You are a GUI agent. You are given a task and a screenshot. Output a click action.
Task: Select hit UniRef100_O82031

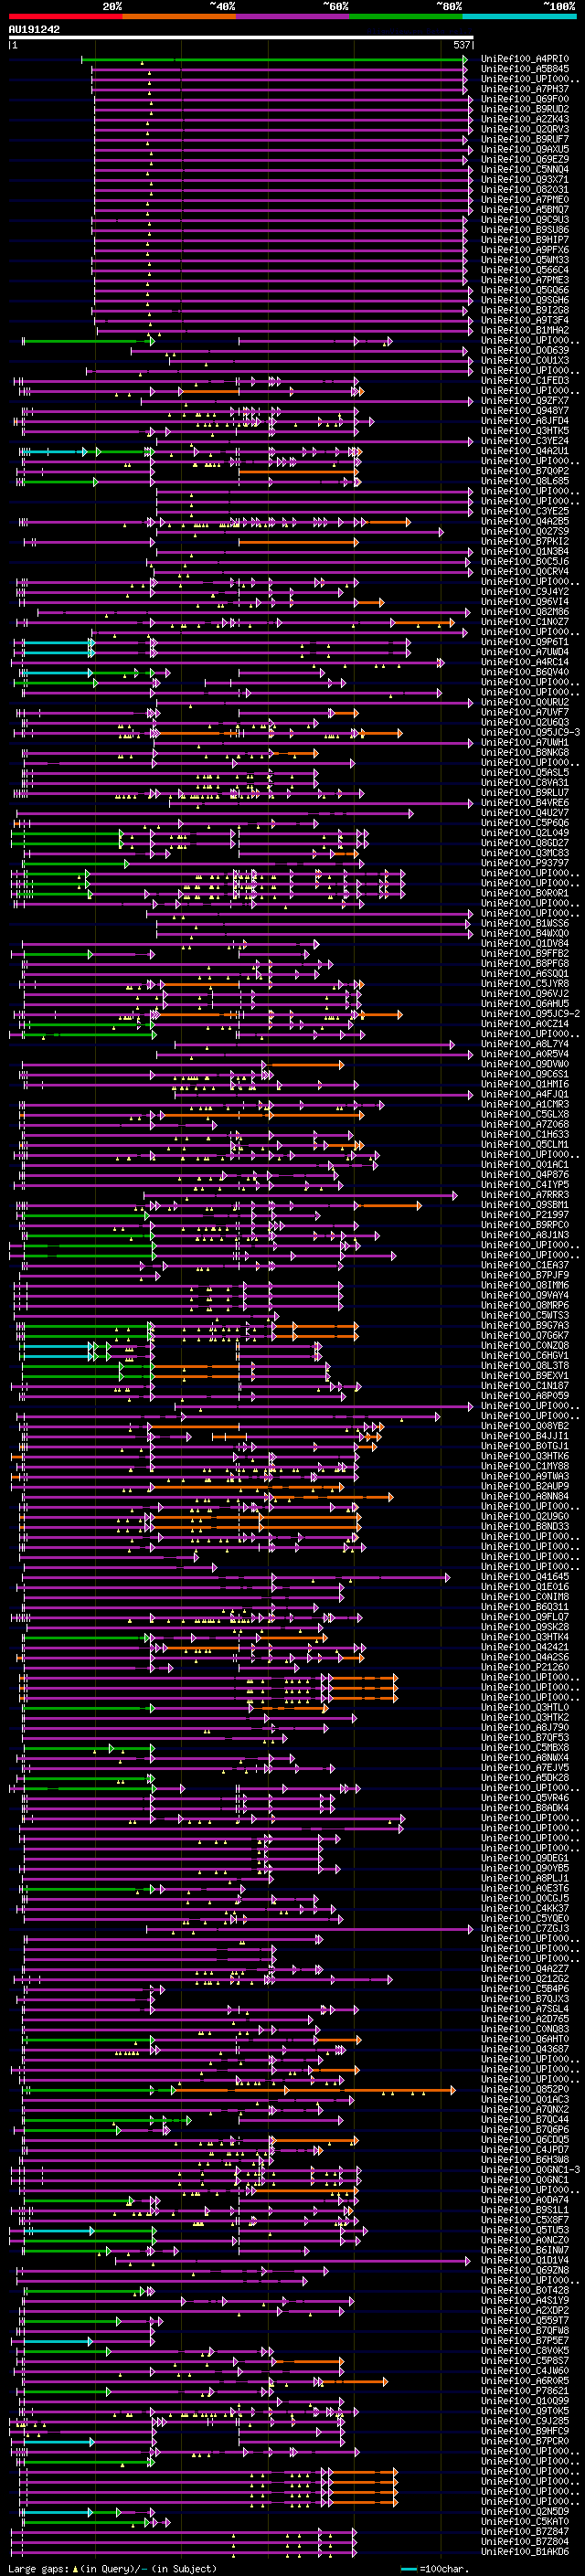coord(525,189)
